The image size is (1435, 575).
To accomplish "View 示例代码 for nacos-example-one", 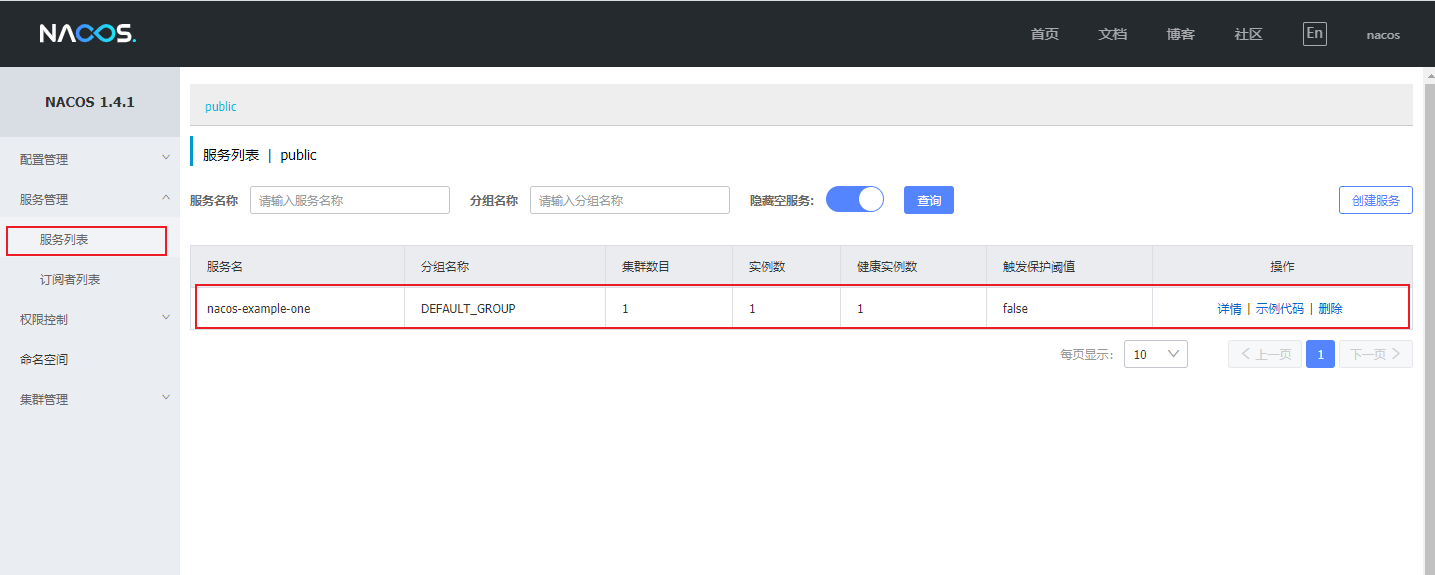I will 1279,309.
